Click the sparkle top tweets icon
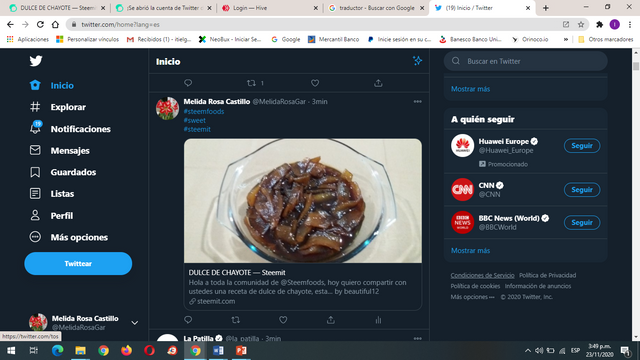The width and height of the screenshot is (640, 360). pyautogui.click(x=417, y=61)
